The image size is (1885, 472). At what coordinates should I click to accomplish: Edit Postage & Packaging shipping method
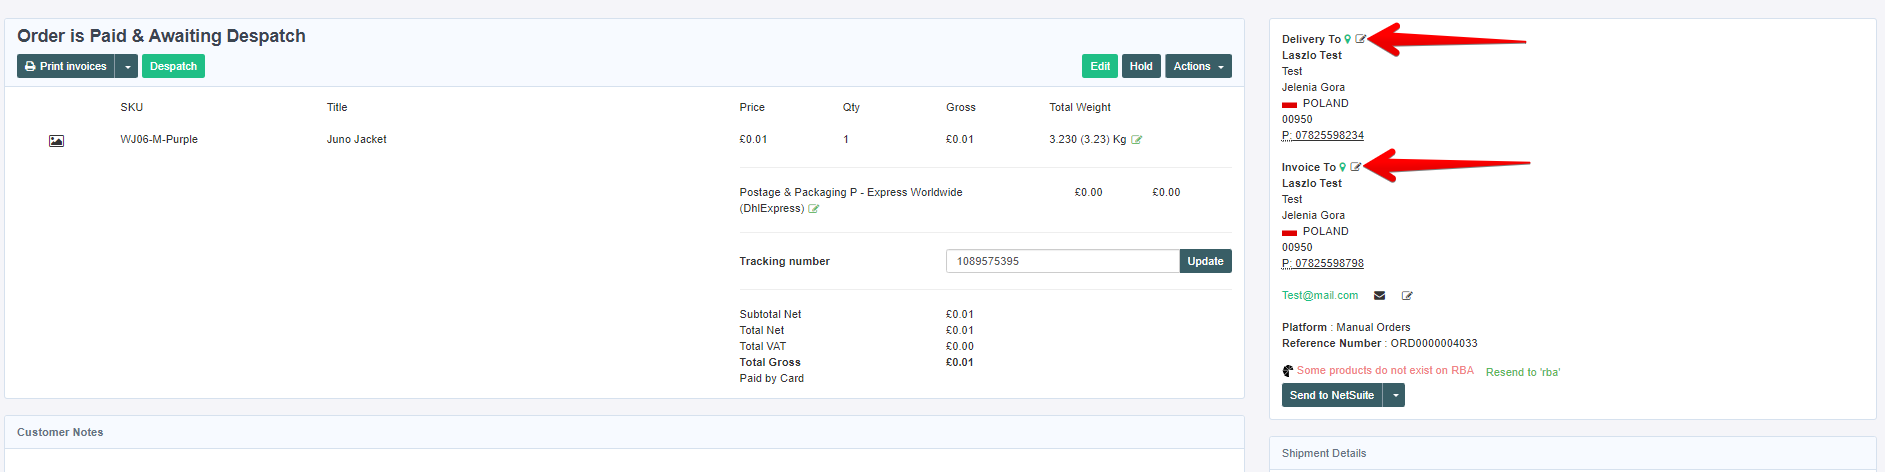tap(814, 209)
